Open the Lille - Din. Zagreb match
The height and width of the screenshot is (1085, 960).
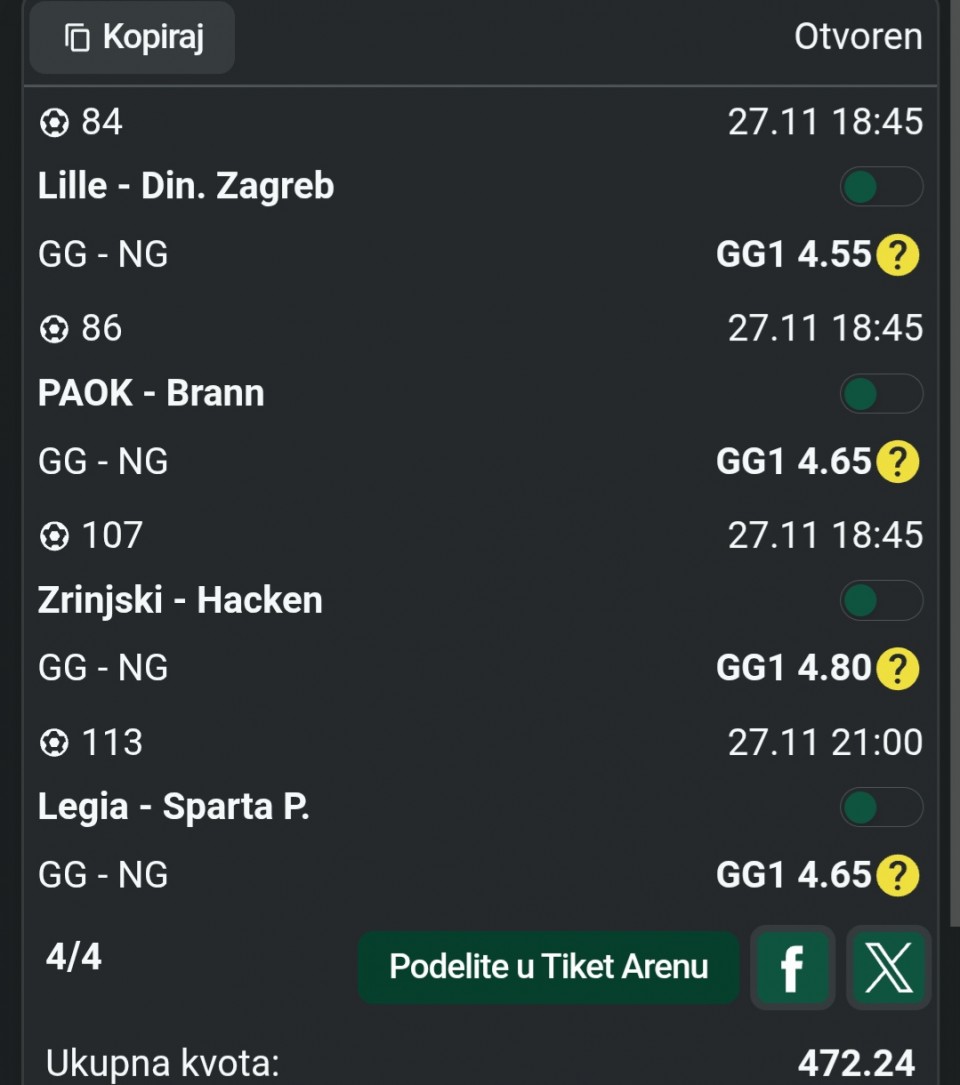[x=186, y=187]
